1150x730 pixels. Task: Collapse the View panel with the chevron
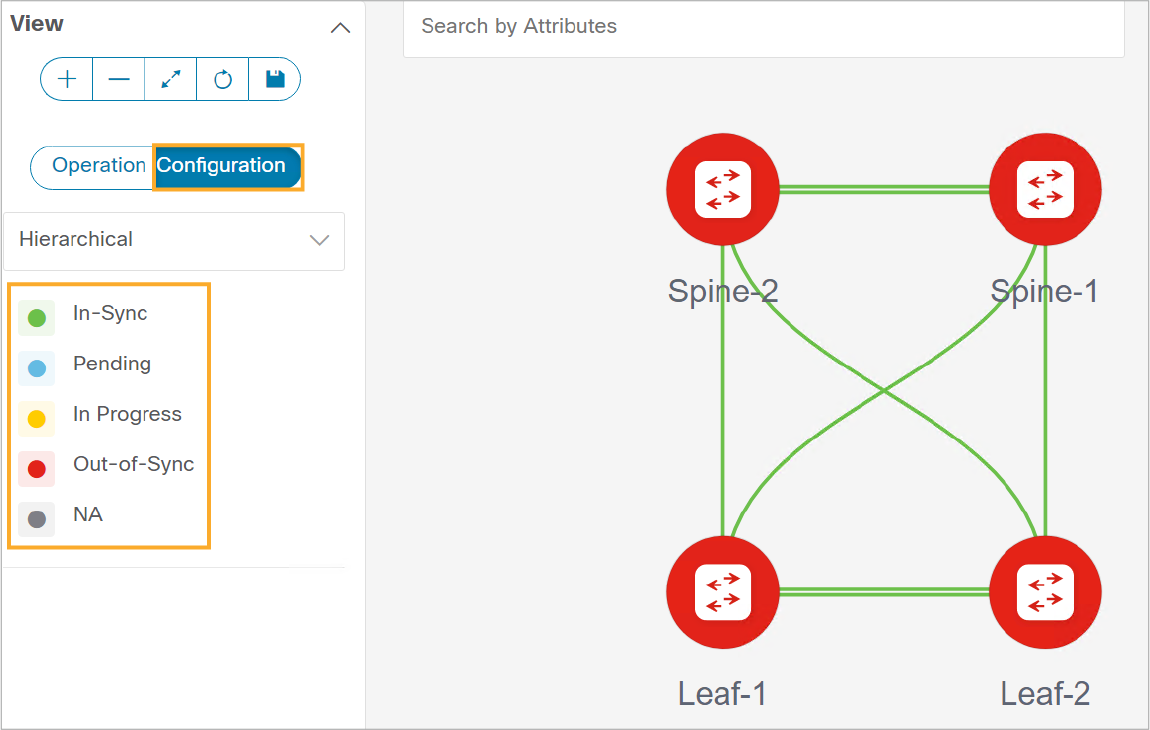340,29
